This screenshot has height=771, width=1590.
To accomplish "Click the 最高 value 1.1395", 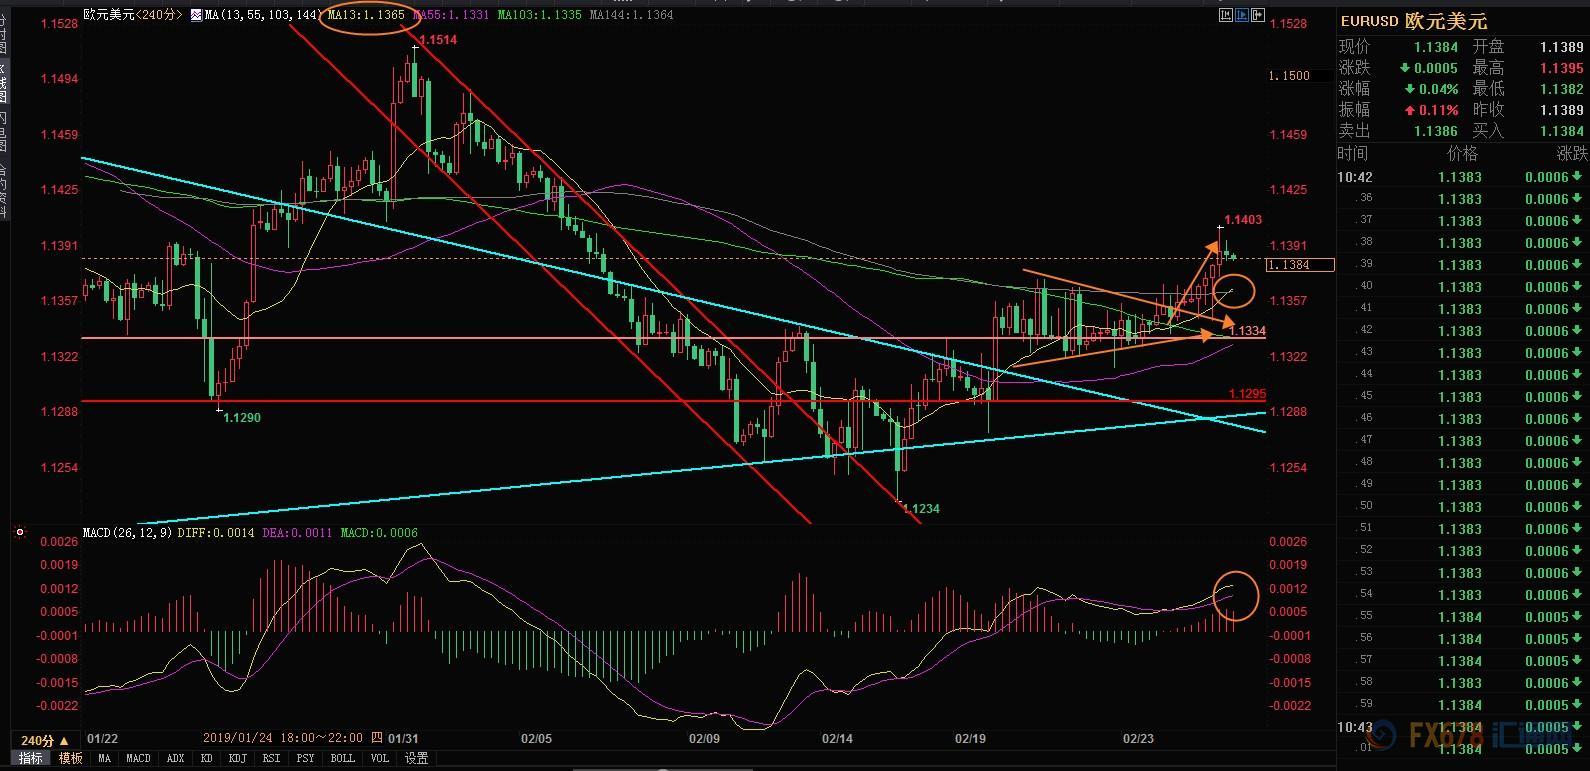I will [x=1562, y=68].
